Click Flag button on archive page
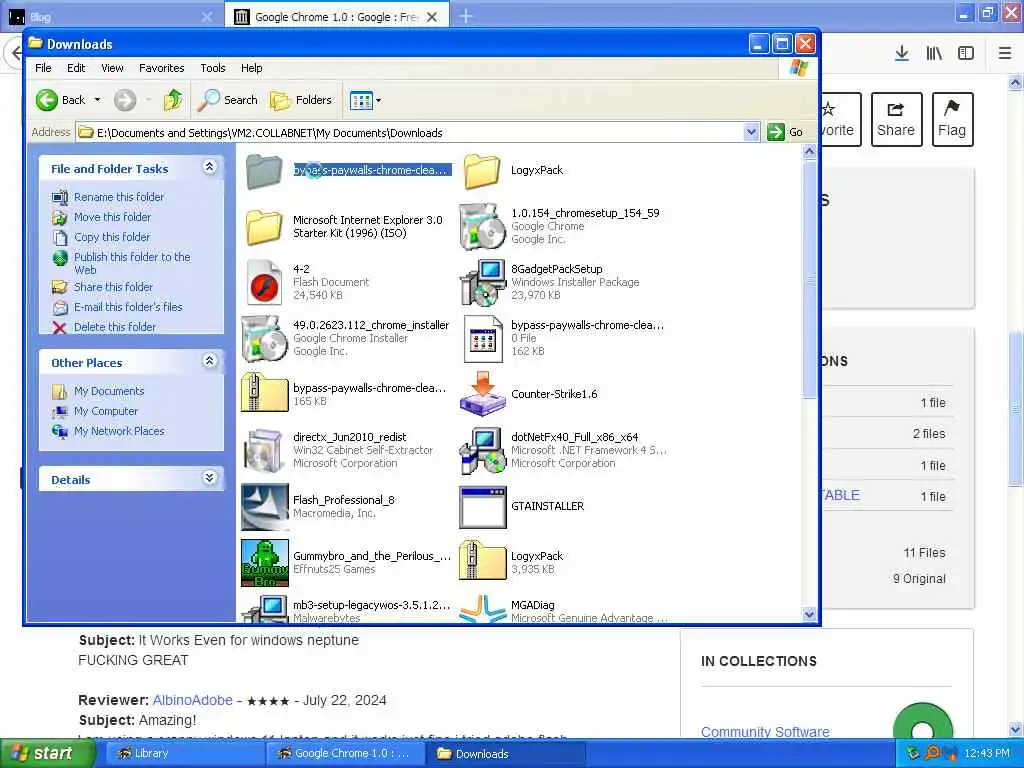Screen dimensions: 1024x768 click(952, 120)
